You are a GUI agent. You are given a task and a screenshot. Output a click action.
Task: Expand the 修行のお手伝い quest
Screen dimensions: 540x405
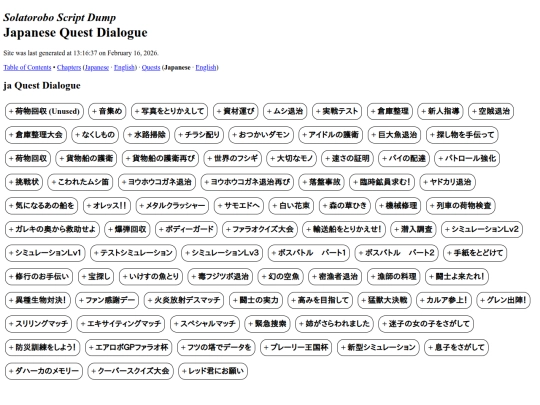tap(39, 276)
